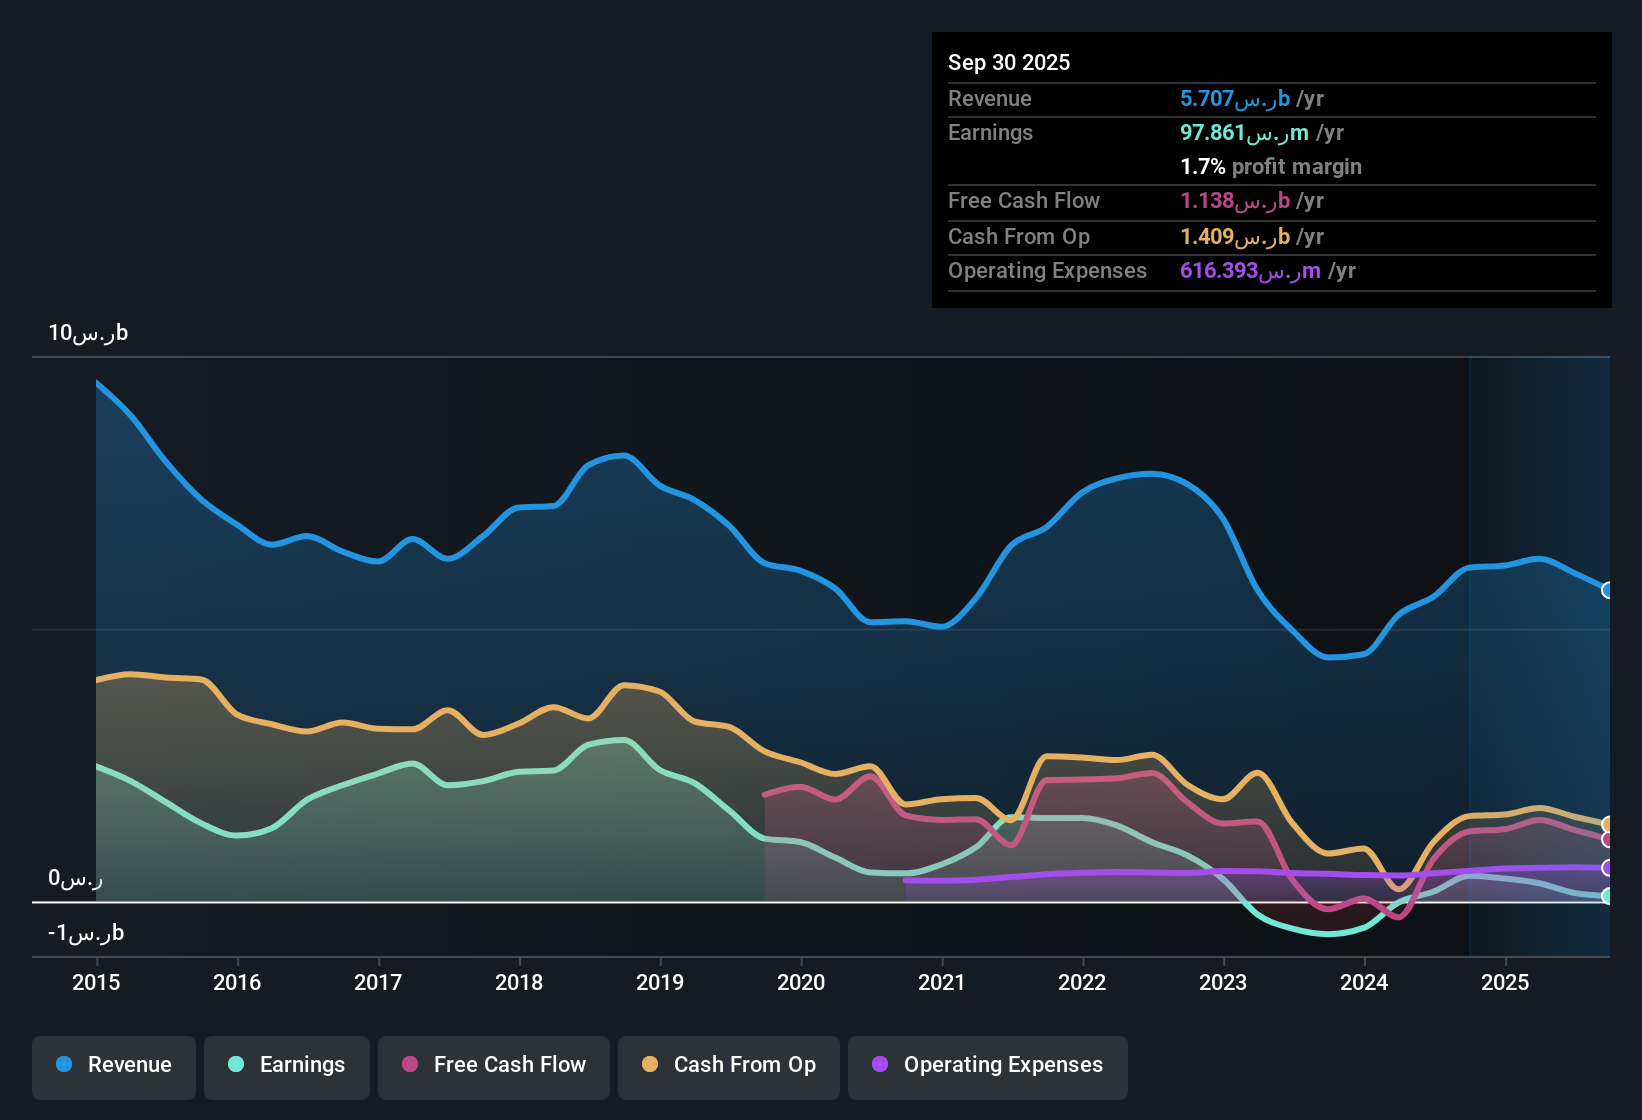1642x1120 pixels.
Task: Click the purple Operating Expenses legend dot
Action: (x=879, y=1065)
